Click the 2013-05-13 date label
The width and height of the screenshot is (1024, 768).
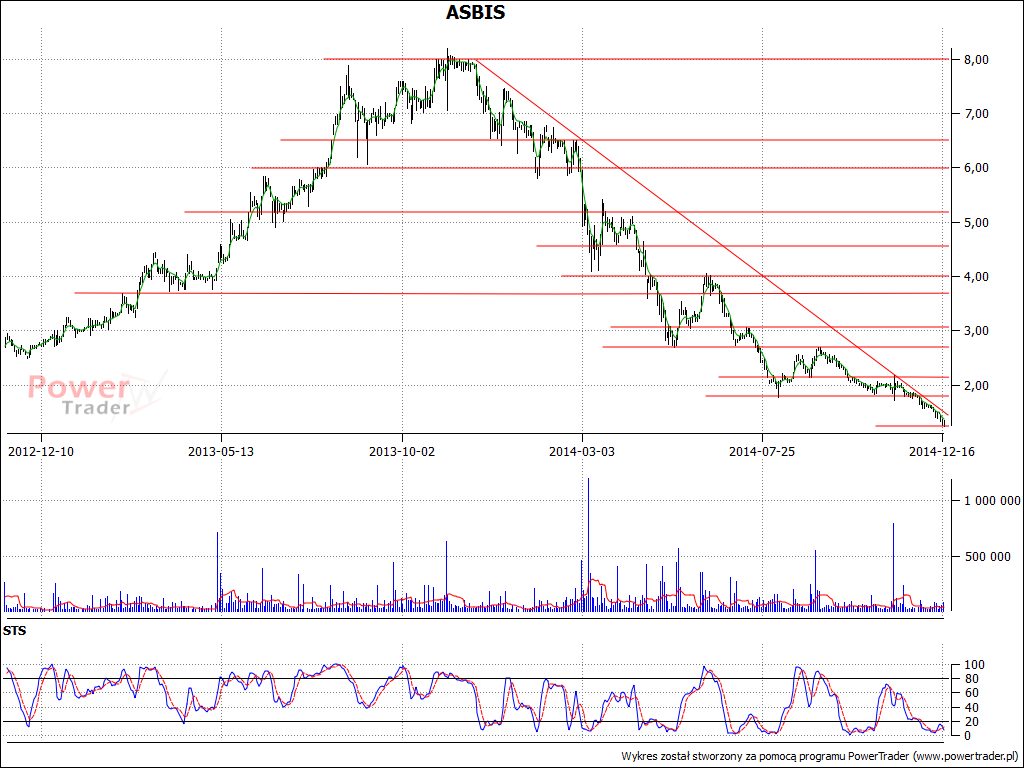[x=221, y=451]
